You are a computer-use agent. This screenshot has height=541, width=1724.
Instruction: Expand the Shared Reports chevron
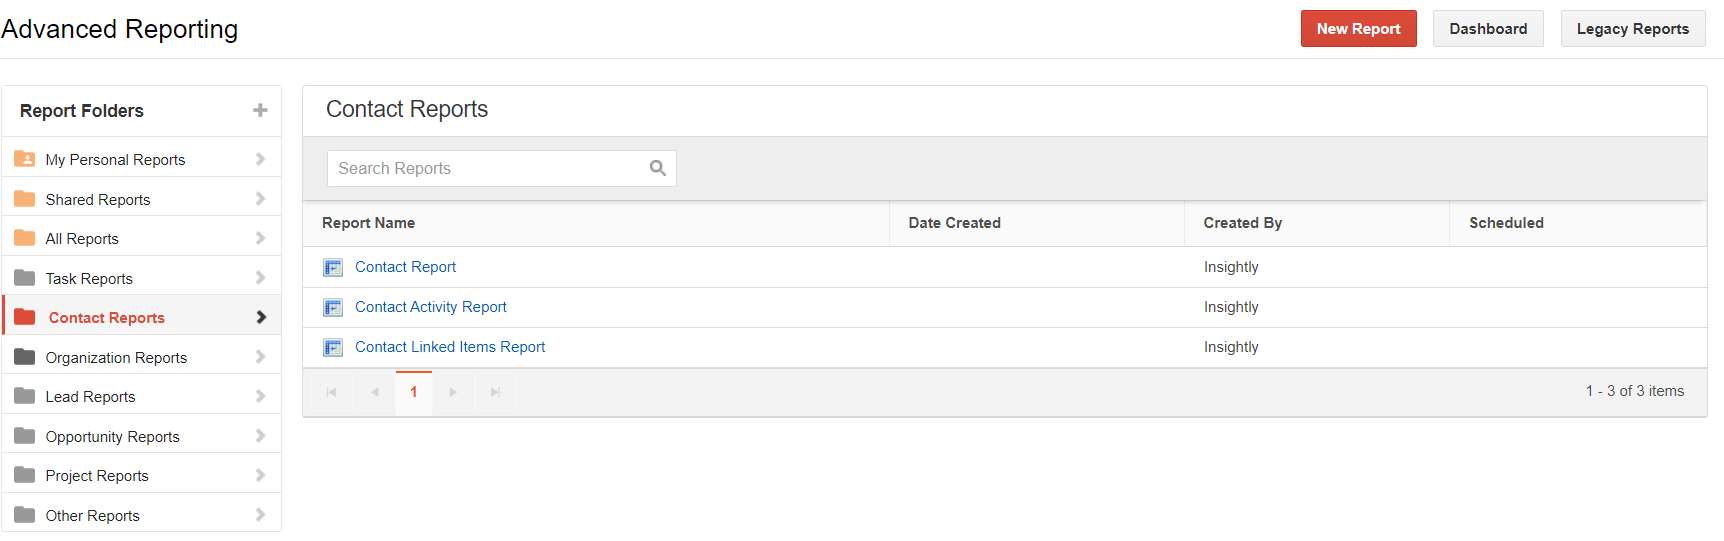click(x=260, y=199)
